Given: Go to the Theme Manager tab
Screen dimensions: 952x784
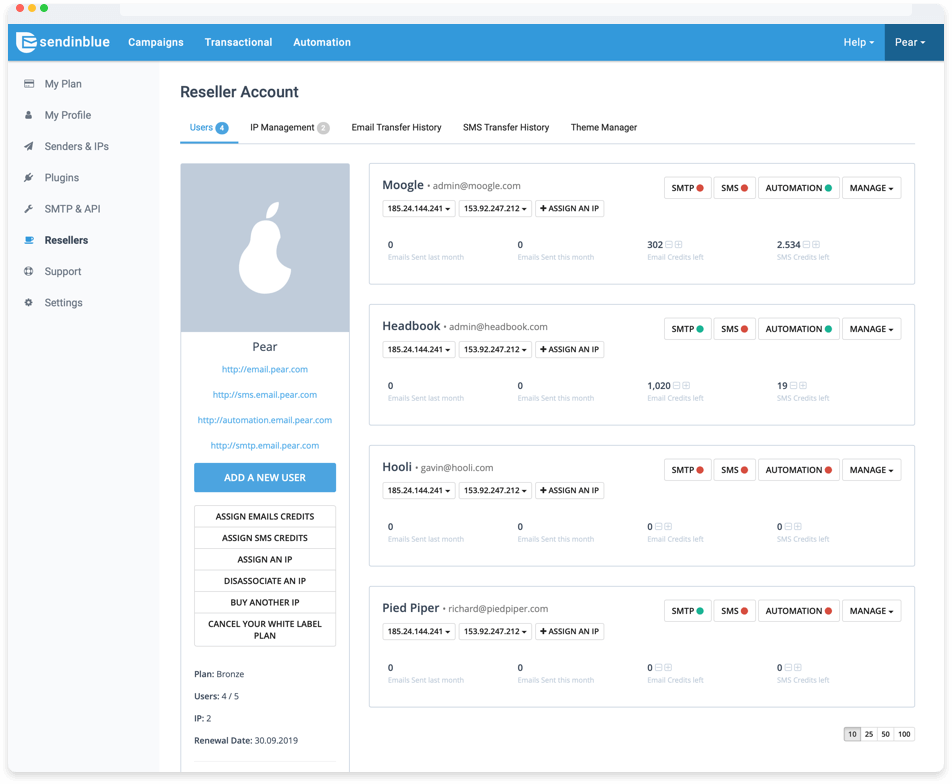Looking at the screenshot, I should [604, 128].
